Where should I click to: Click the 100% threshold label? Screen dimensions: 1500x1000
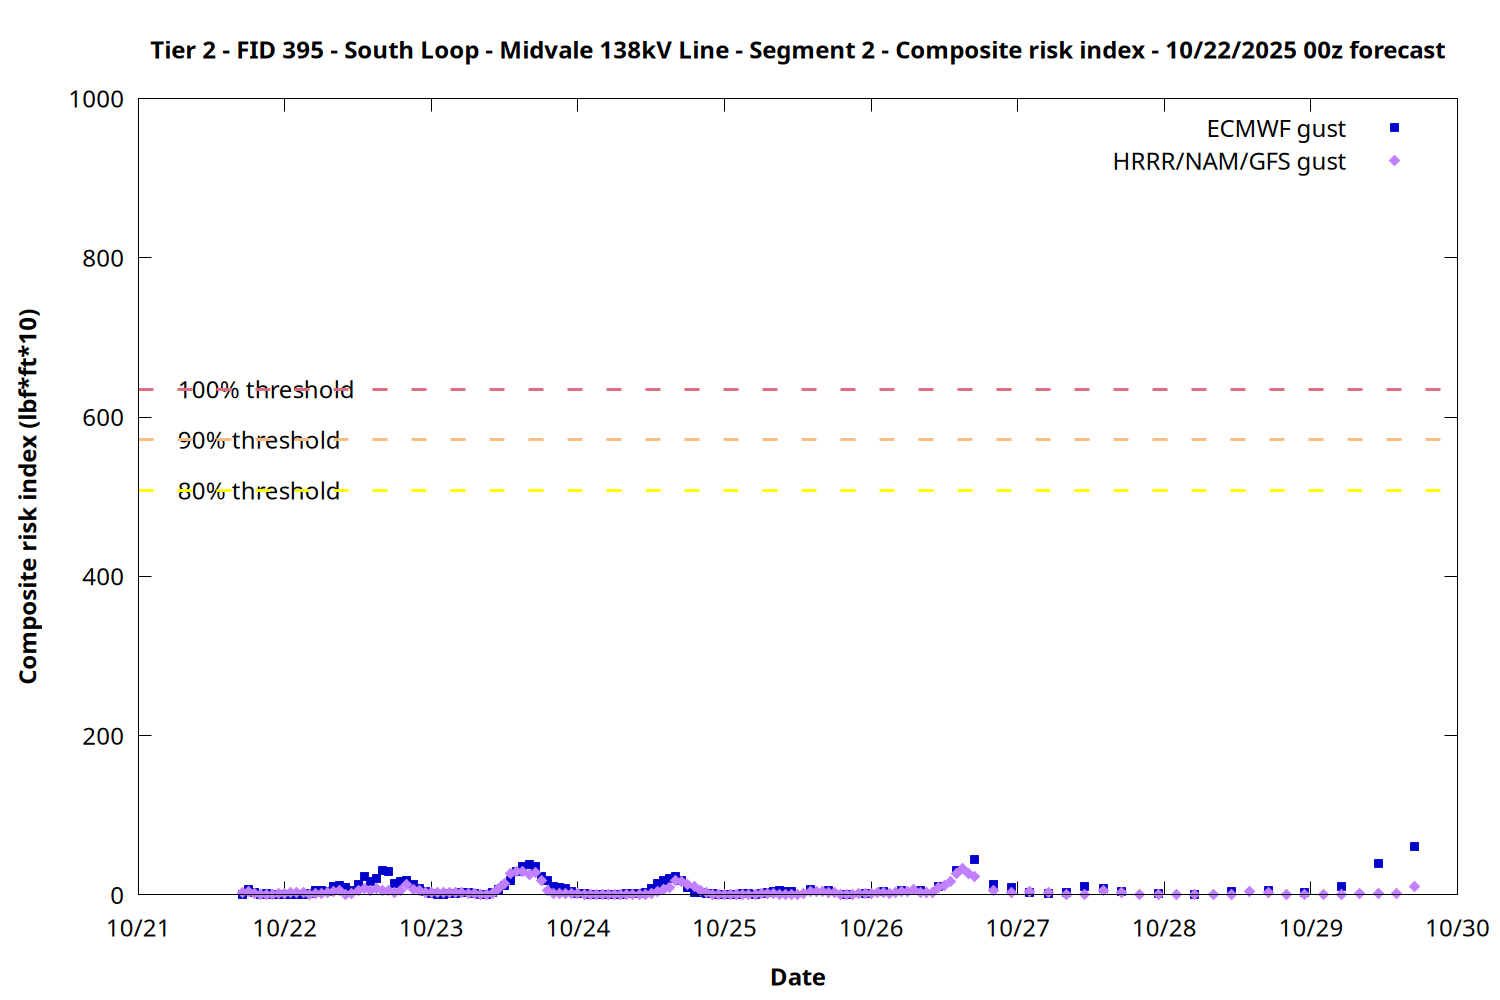pyautogui.click(x=266, y=390)
